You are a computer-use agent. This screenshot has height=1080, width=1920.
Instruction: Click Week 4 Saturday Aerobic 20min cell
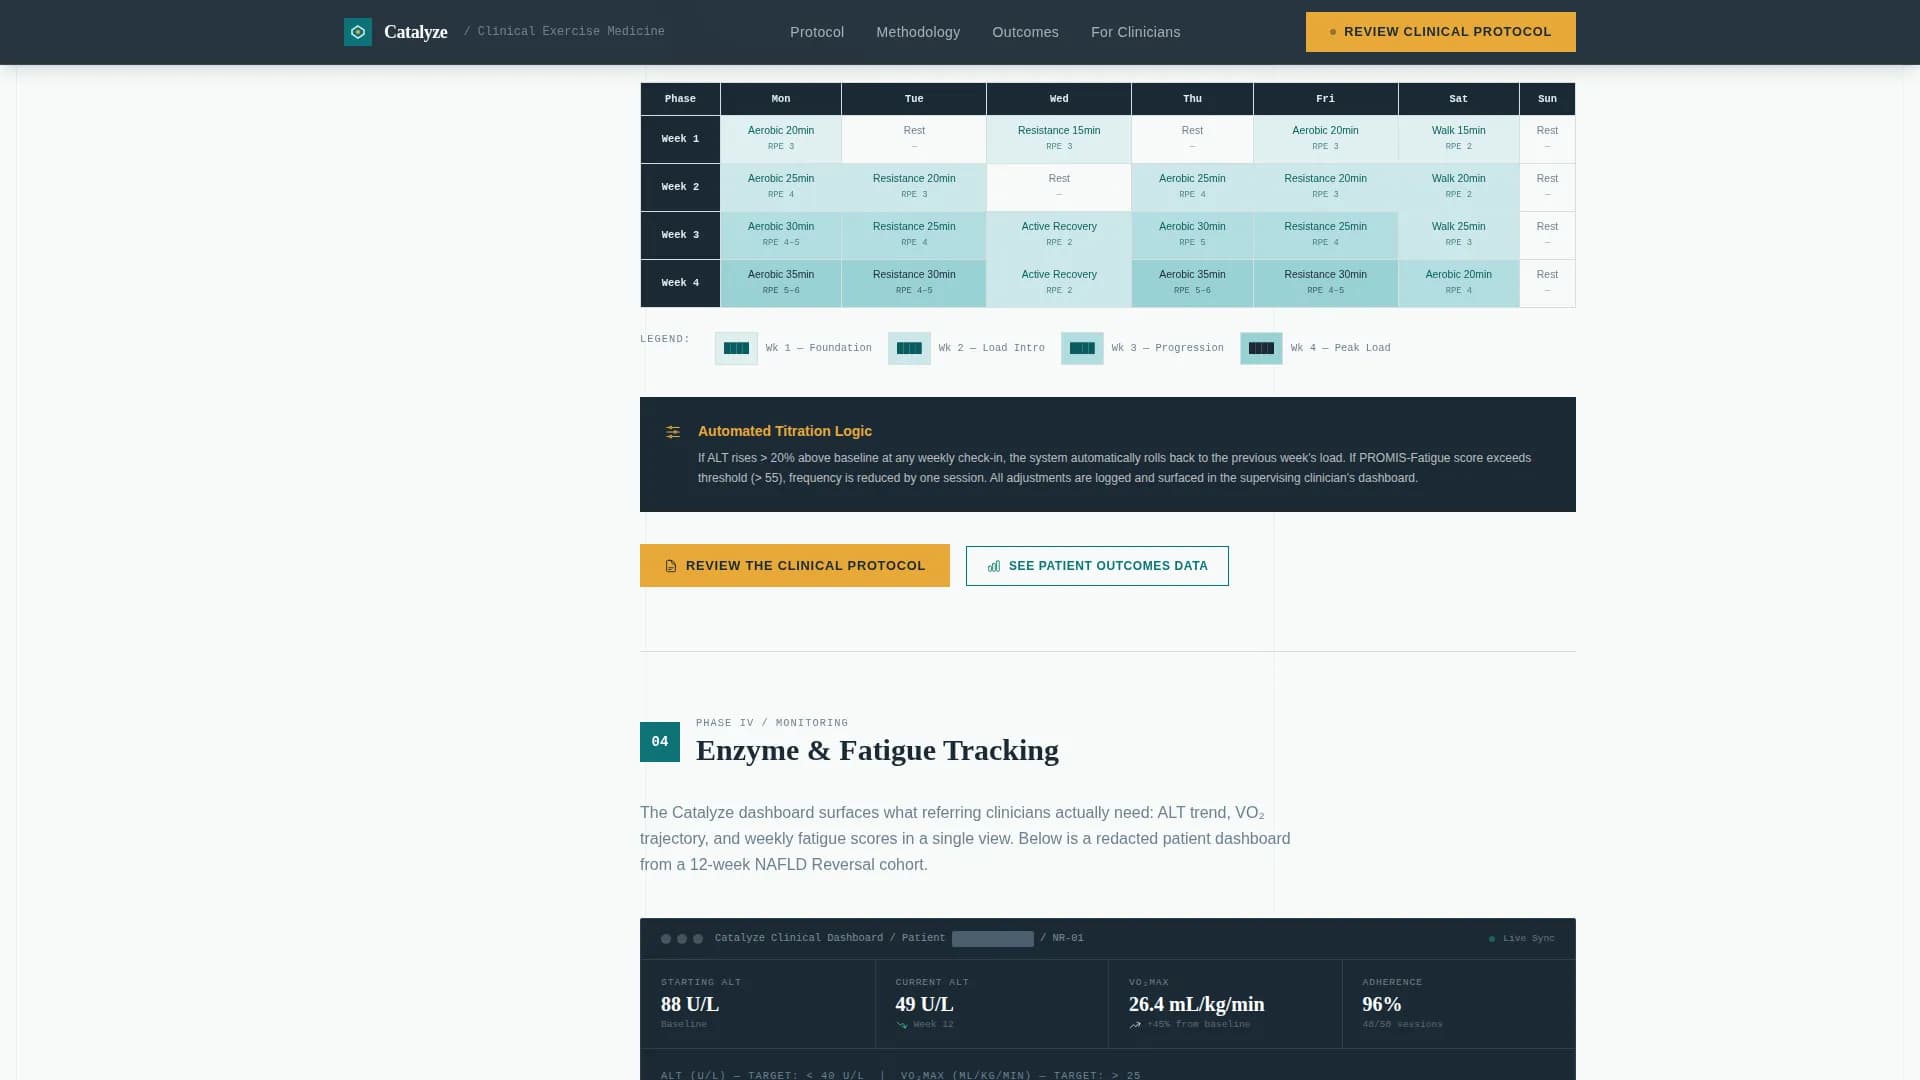pos(1459,283)
